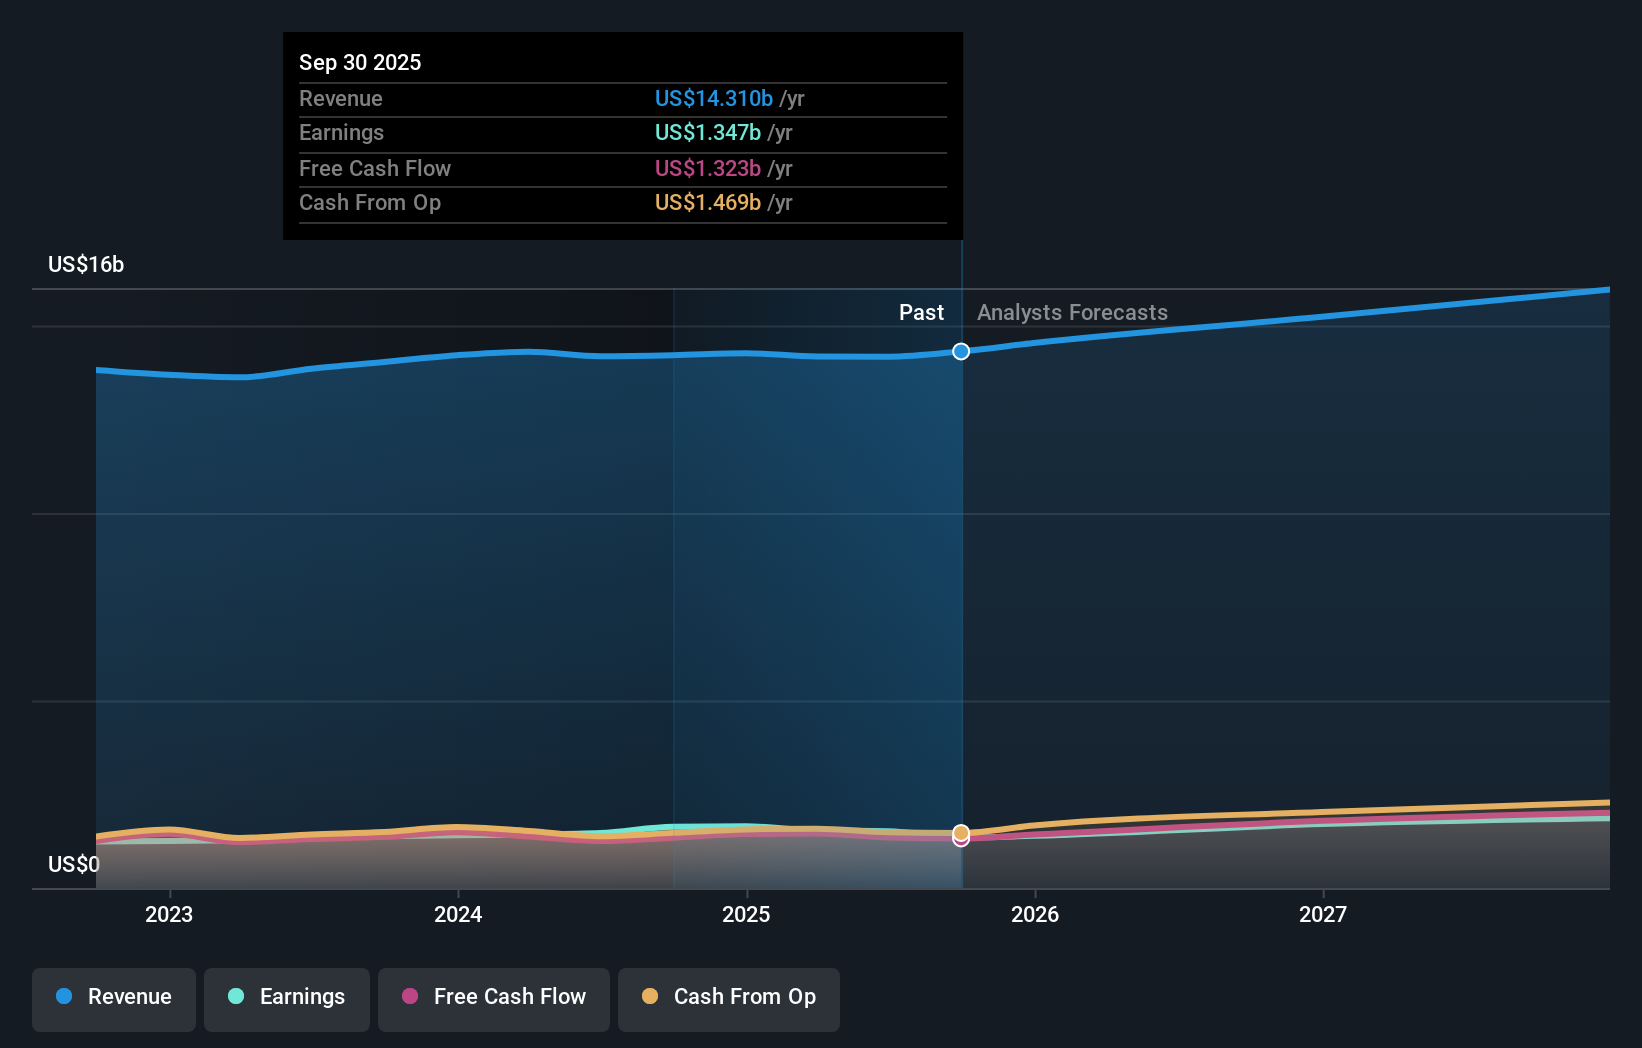The height and width of the screenshot is (1048, 1642).
Task: Click the US$16b axis gridline label
Action: pyautogui.click(x=85, y=264)
